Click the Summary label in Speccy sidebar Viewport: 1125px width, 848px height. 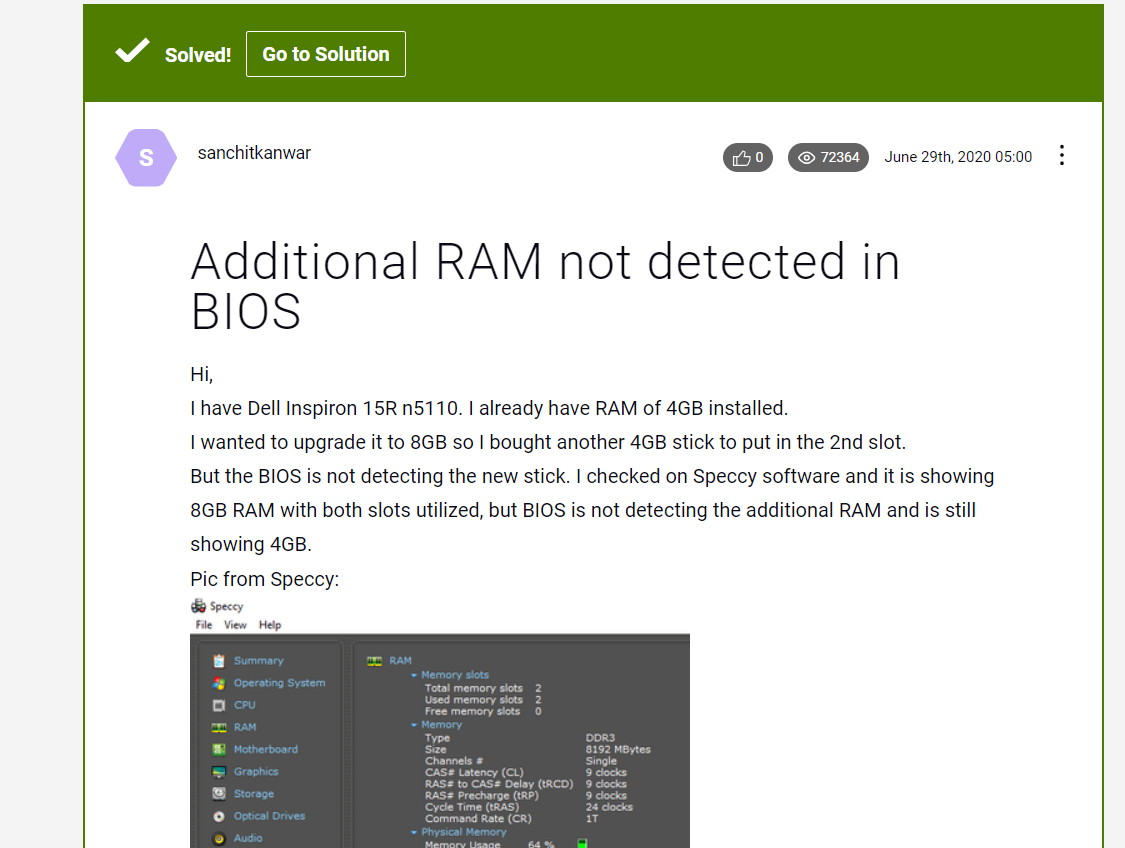click(258, 661)
